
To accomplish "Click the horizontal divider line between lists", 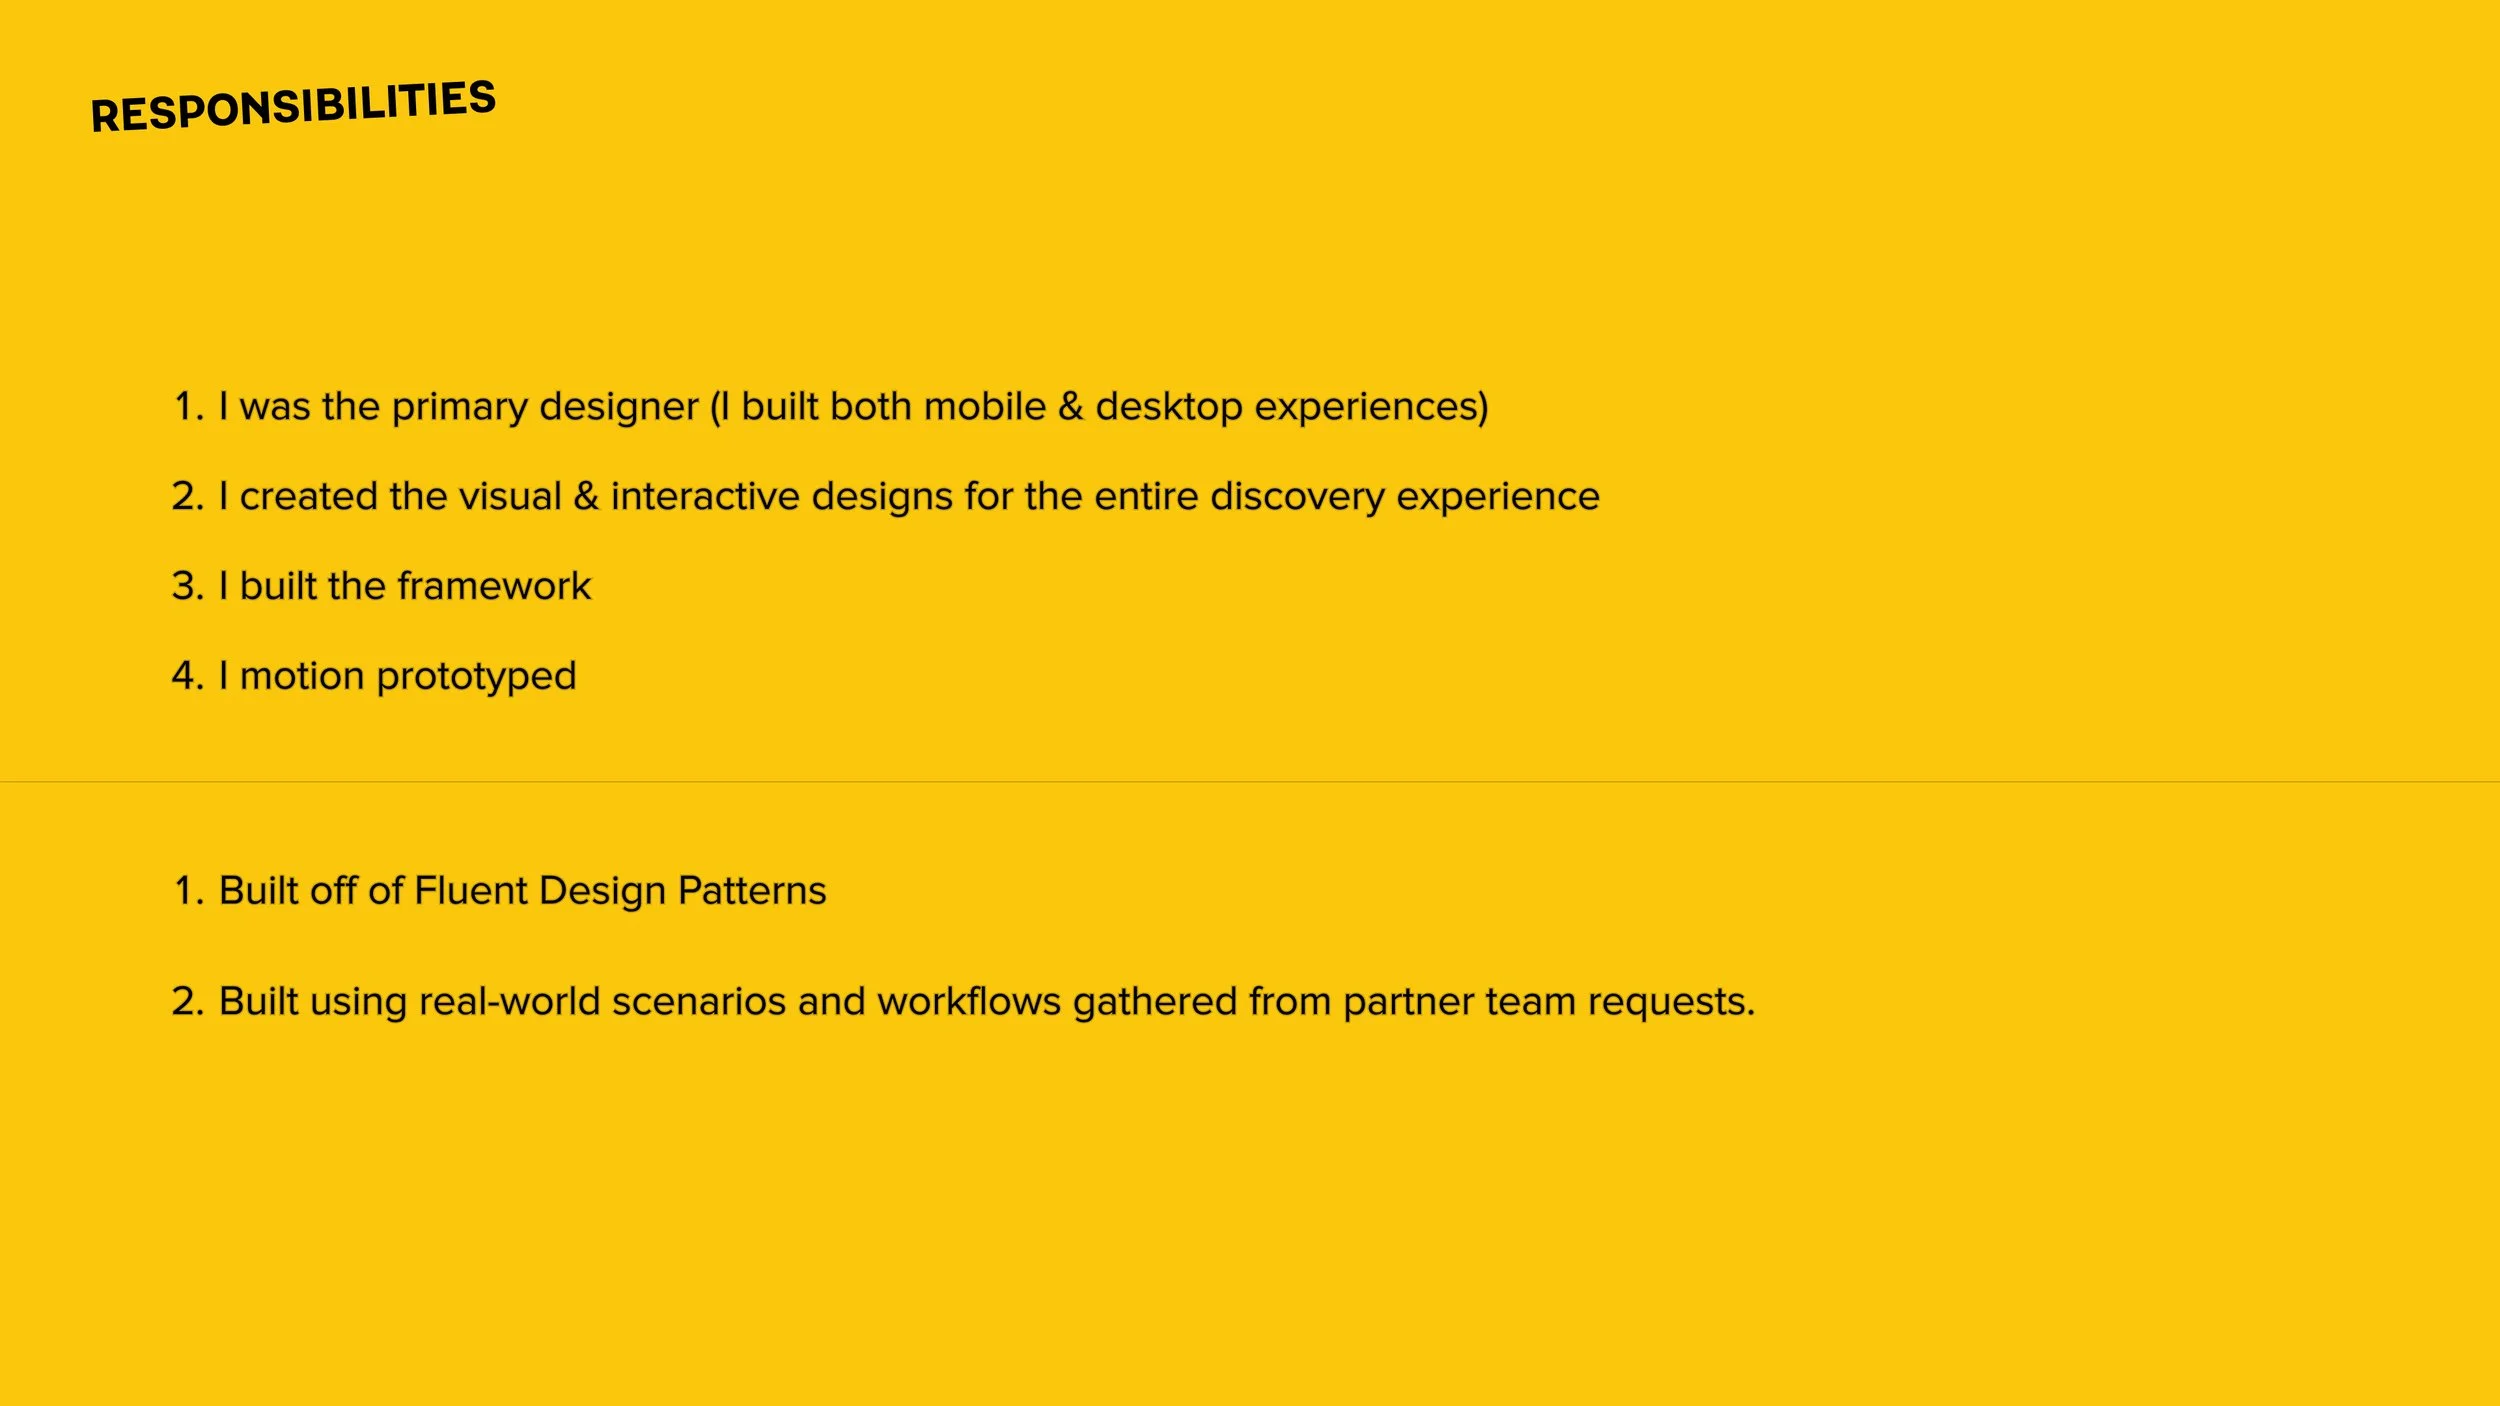I will tap(1250, 781).
